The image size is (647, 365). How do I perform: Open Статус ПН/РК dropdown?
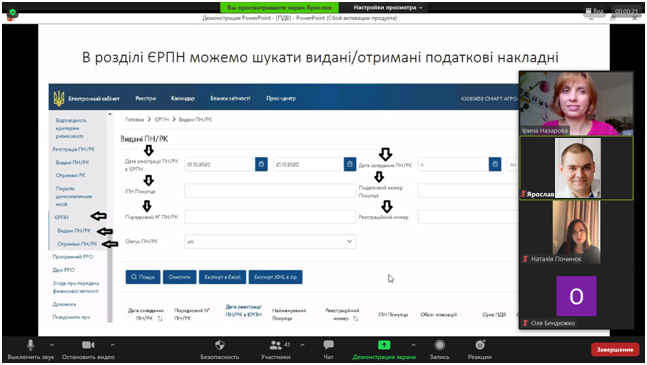[270, 241]
